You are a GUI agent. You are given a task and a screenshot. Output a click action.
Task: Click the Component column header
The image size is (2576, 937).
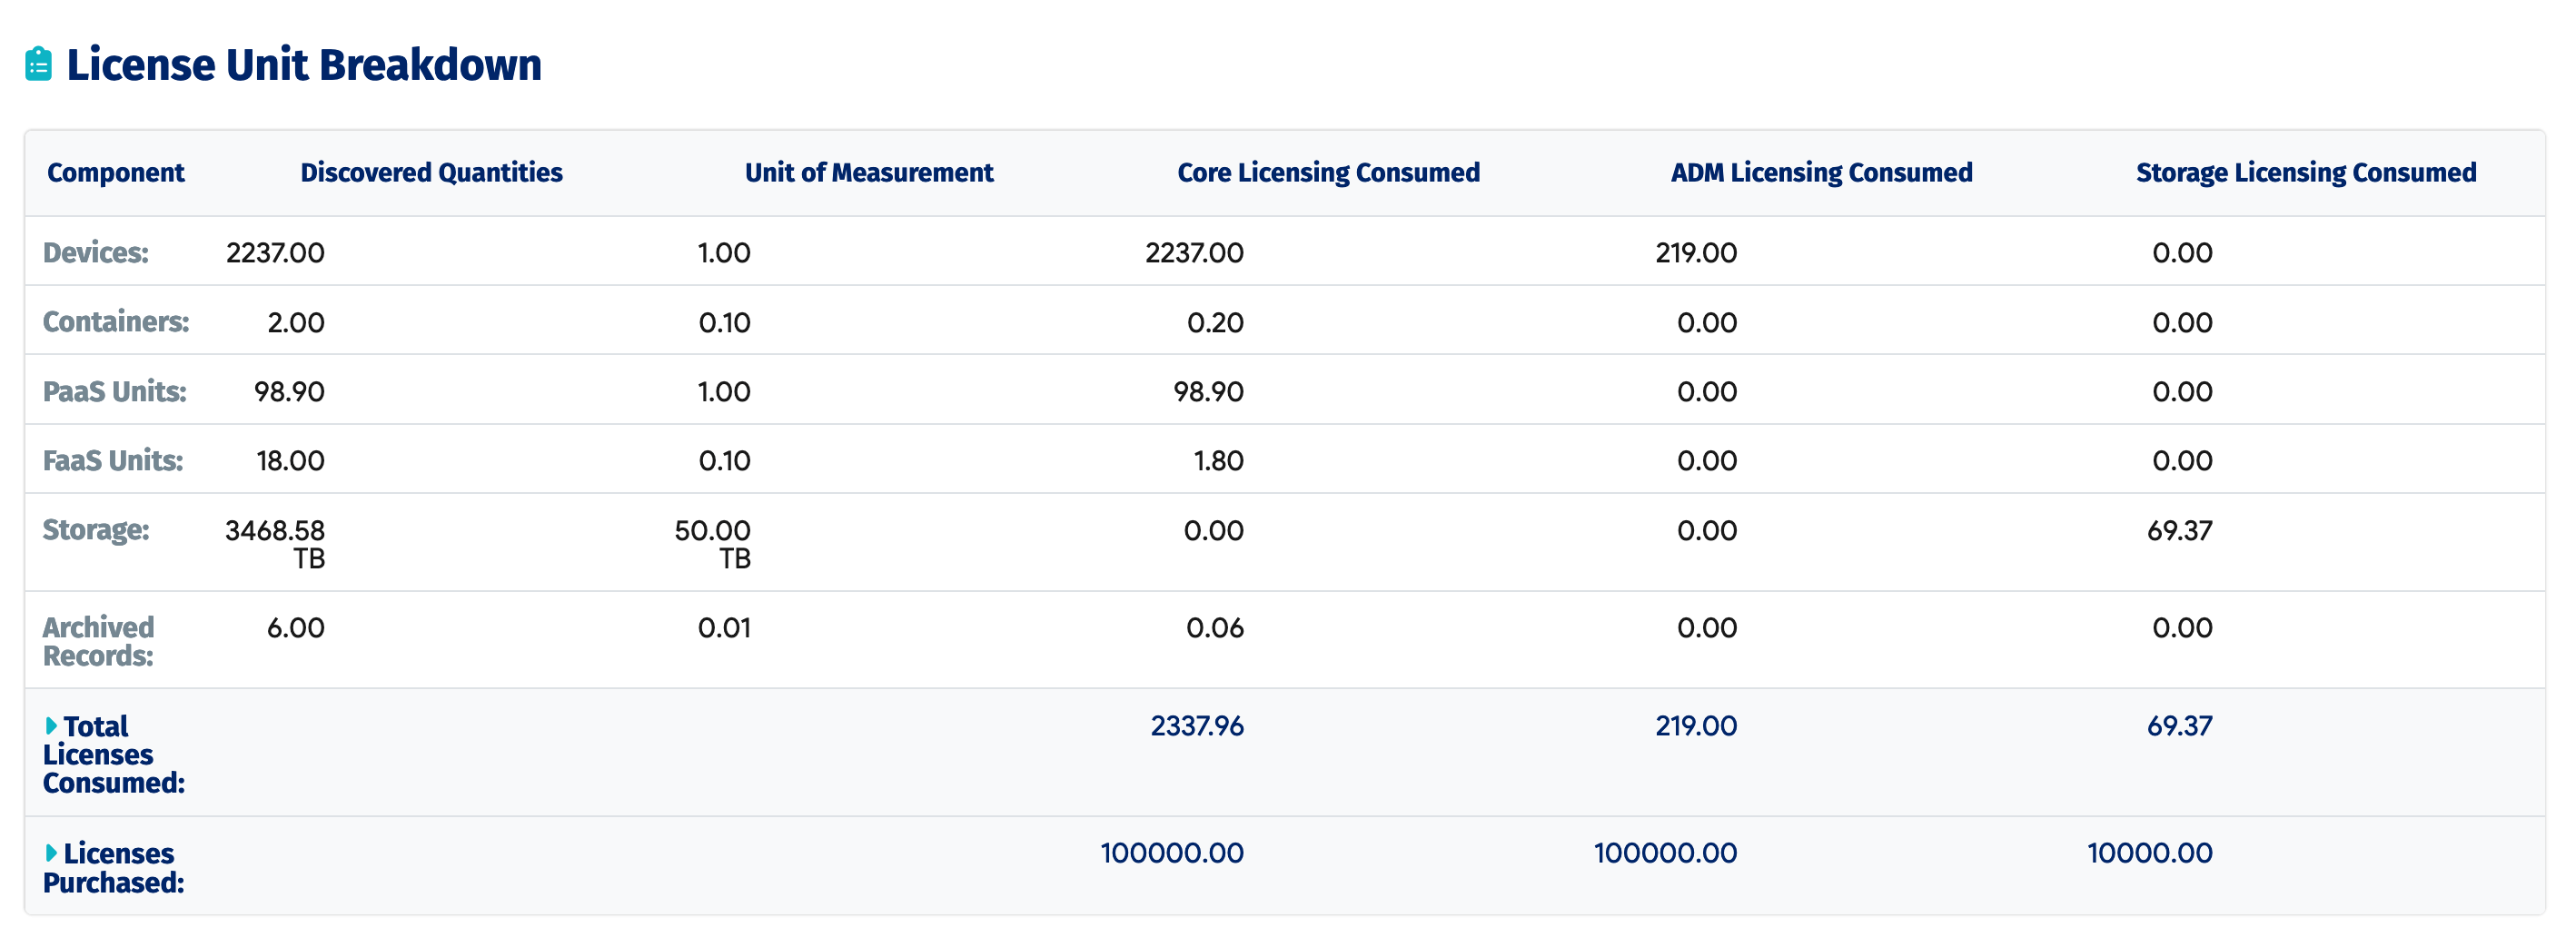pyautogui.click(x=115, y=173)
